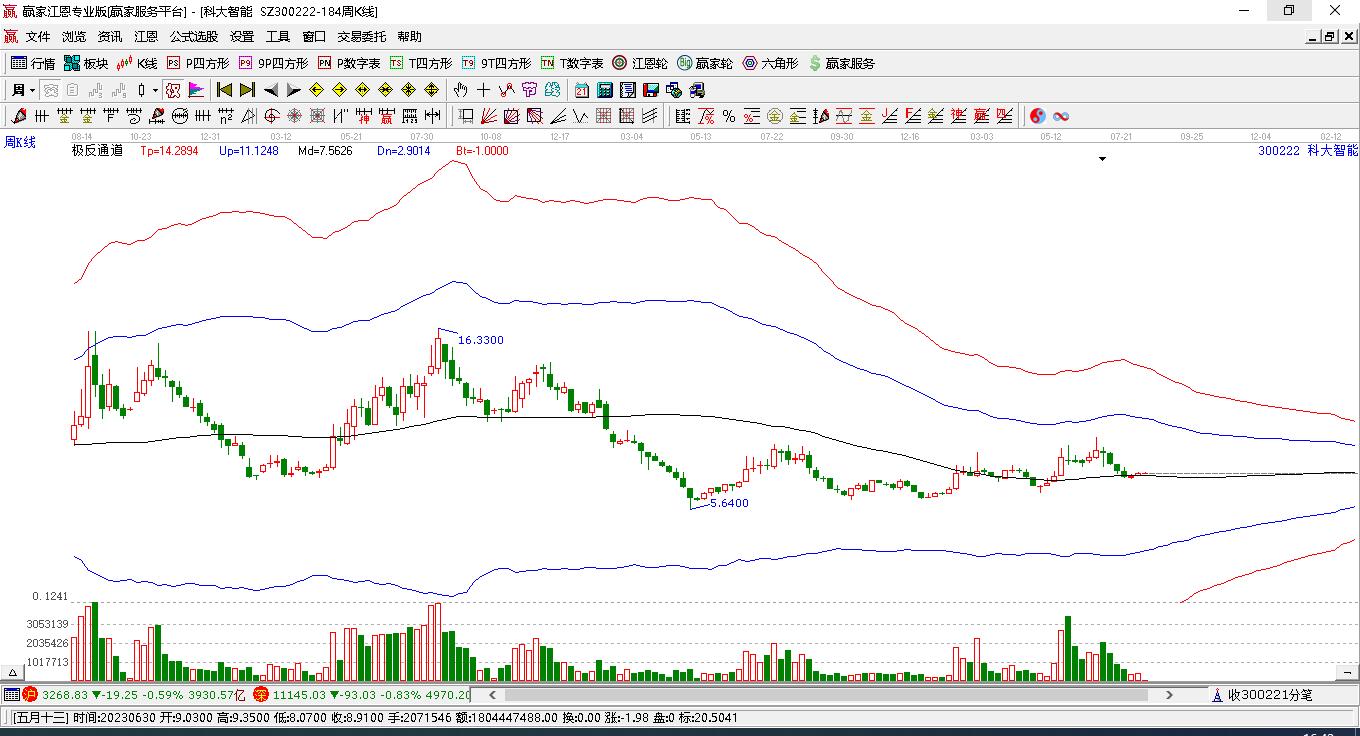Click the 赢家服务 button
Viewport: 1360px width, 736px height.
tap(841, 63)
